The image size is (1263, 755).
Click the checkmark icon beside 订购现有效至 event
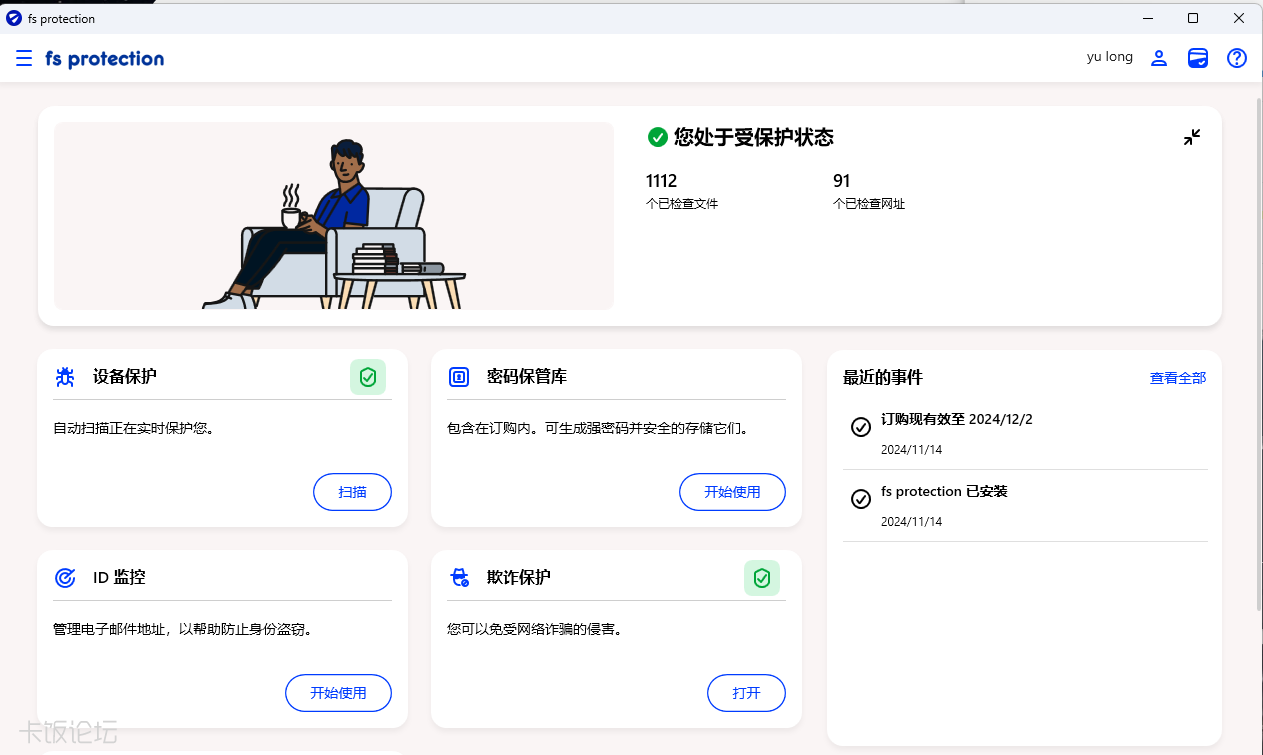(x=860, y=427)
